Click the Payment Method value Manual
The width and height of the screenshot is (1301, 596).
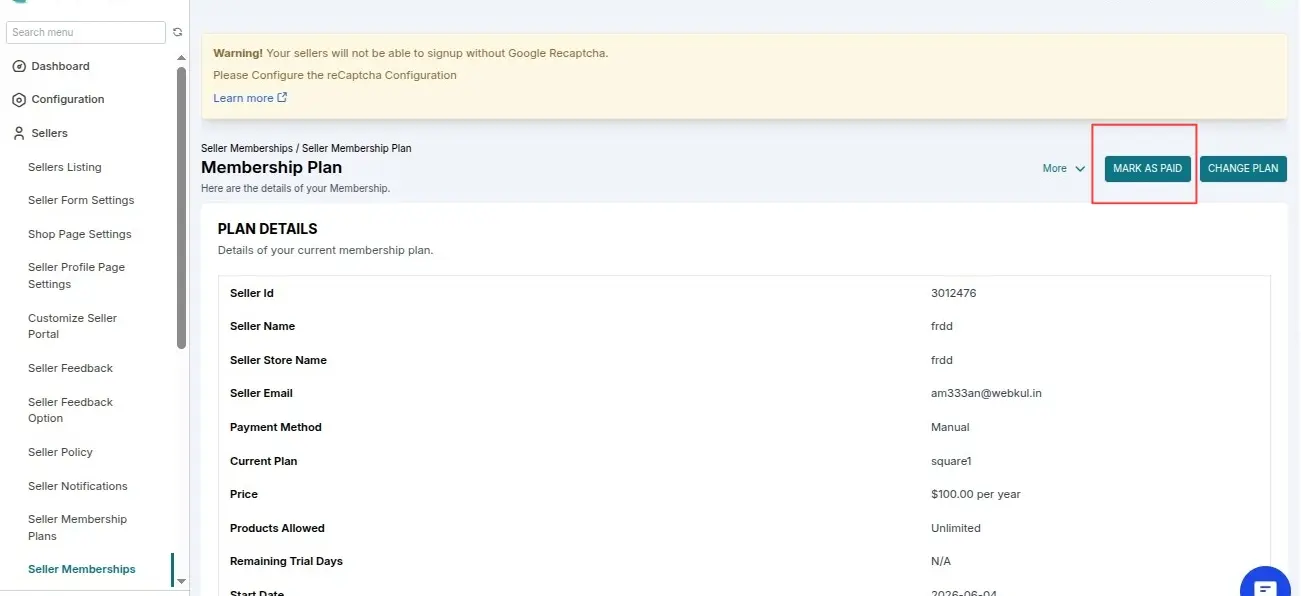click(x=950, y=427)
